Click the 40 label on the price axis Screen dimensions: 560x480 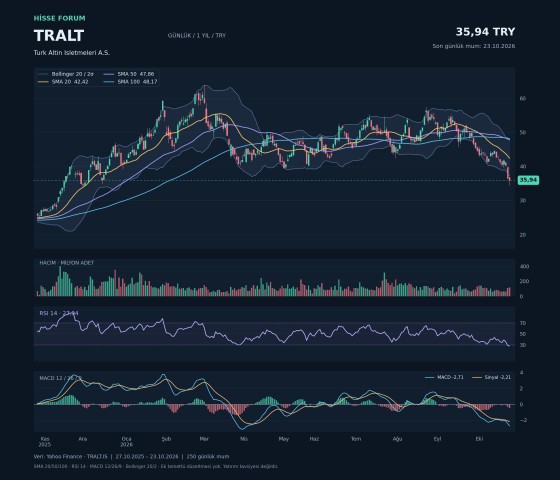(522, 166)
